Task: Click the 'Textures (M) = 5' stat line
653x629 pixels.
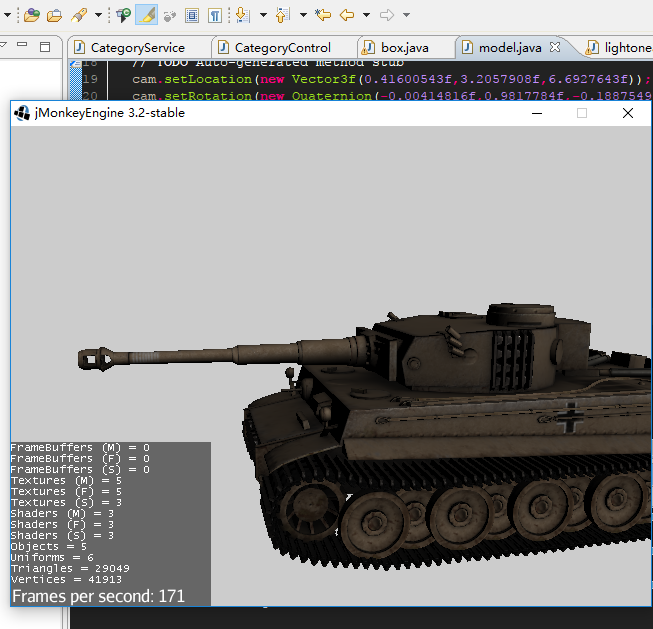Action: click(66, 480)
